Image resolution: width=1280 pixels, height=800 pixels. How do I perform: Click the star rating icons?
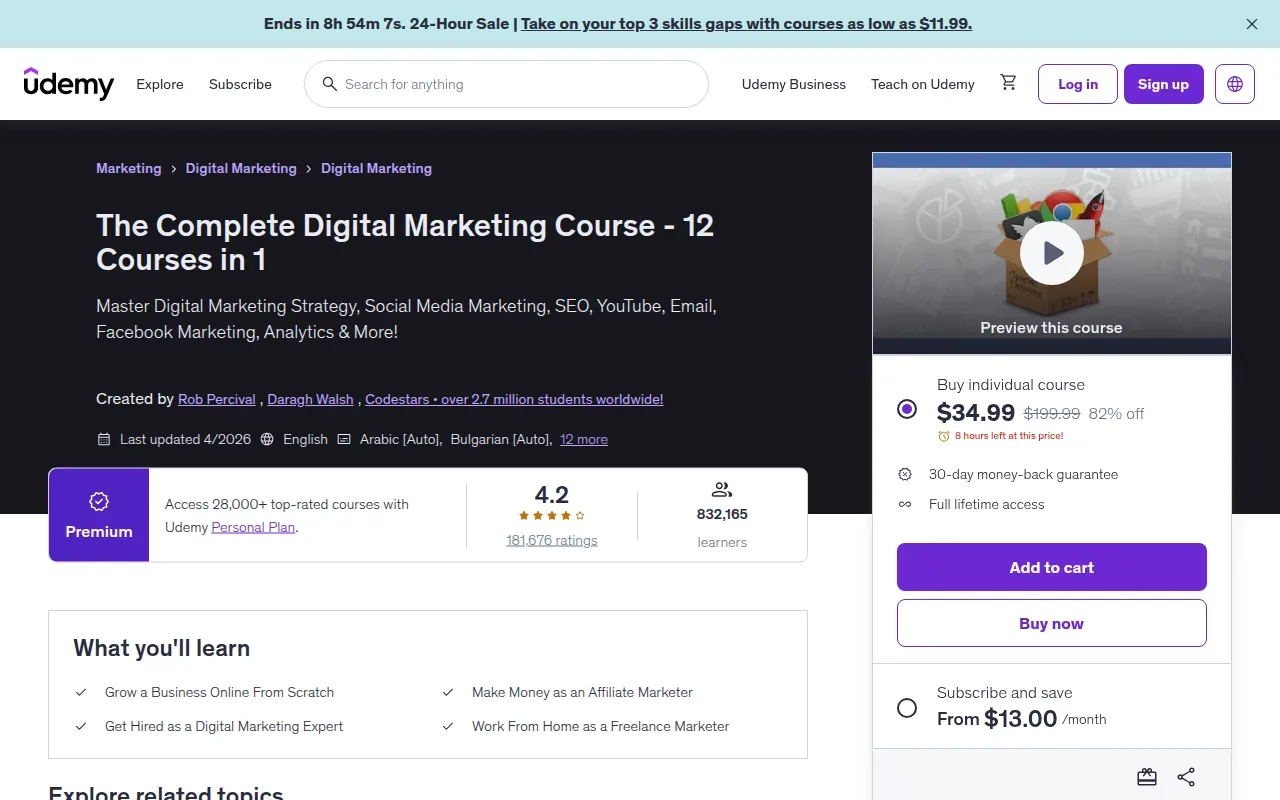tap(552, 516)
